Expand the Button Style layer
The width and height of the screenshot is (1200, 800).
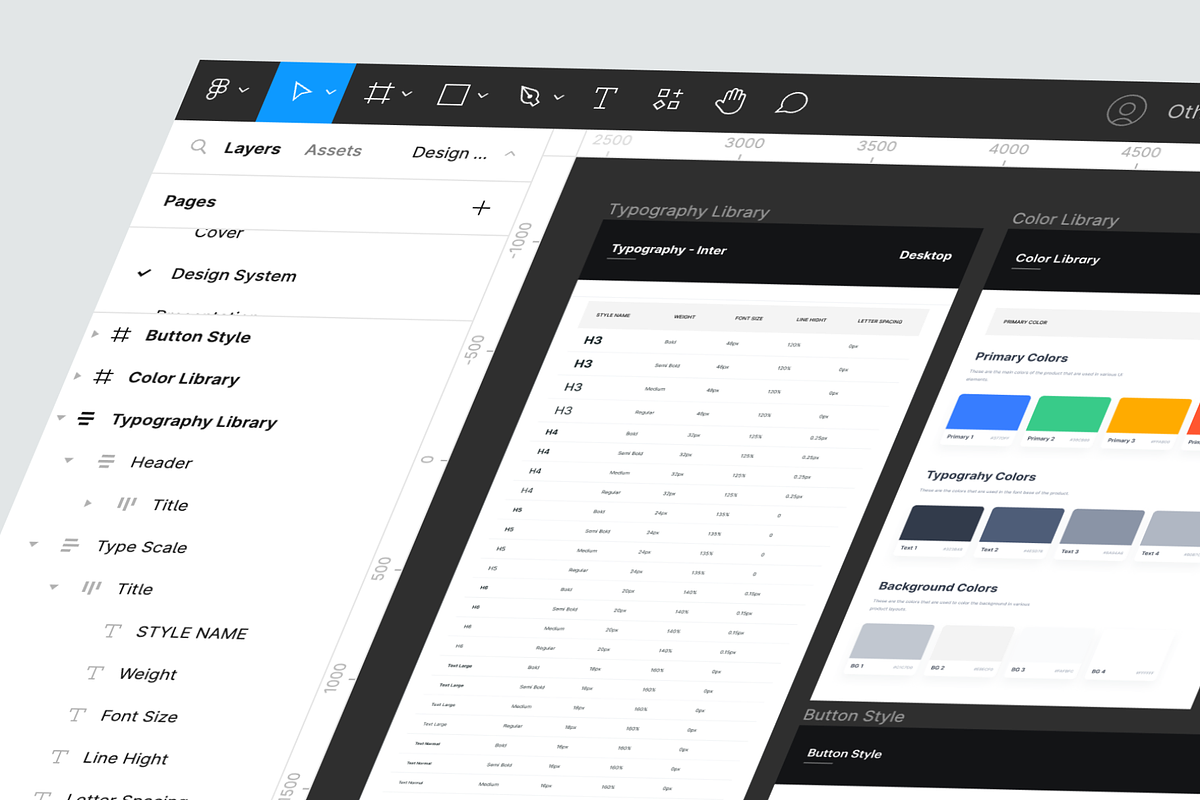click(95, 334)
